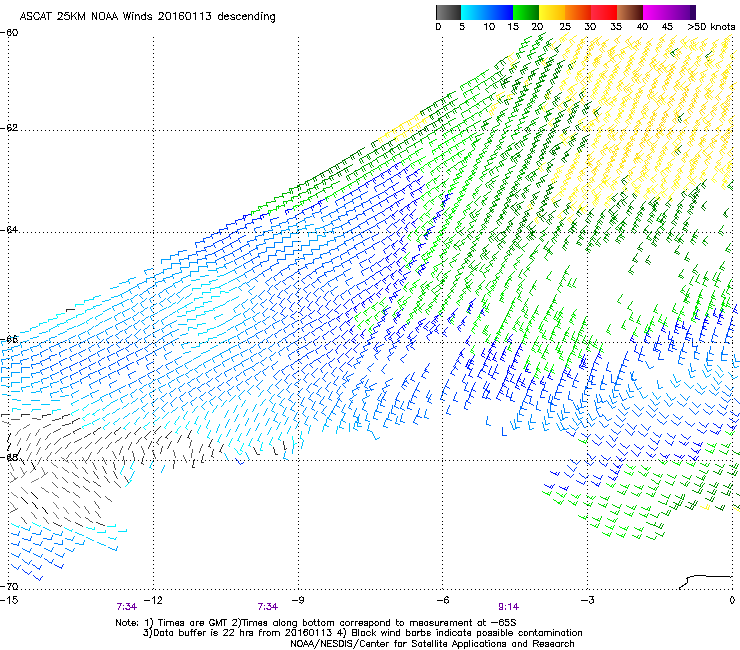The height and width of the screenshot is (650, 740).
Task: Click the purple '7:34' time near -9
Action: click(268, 607)
